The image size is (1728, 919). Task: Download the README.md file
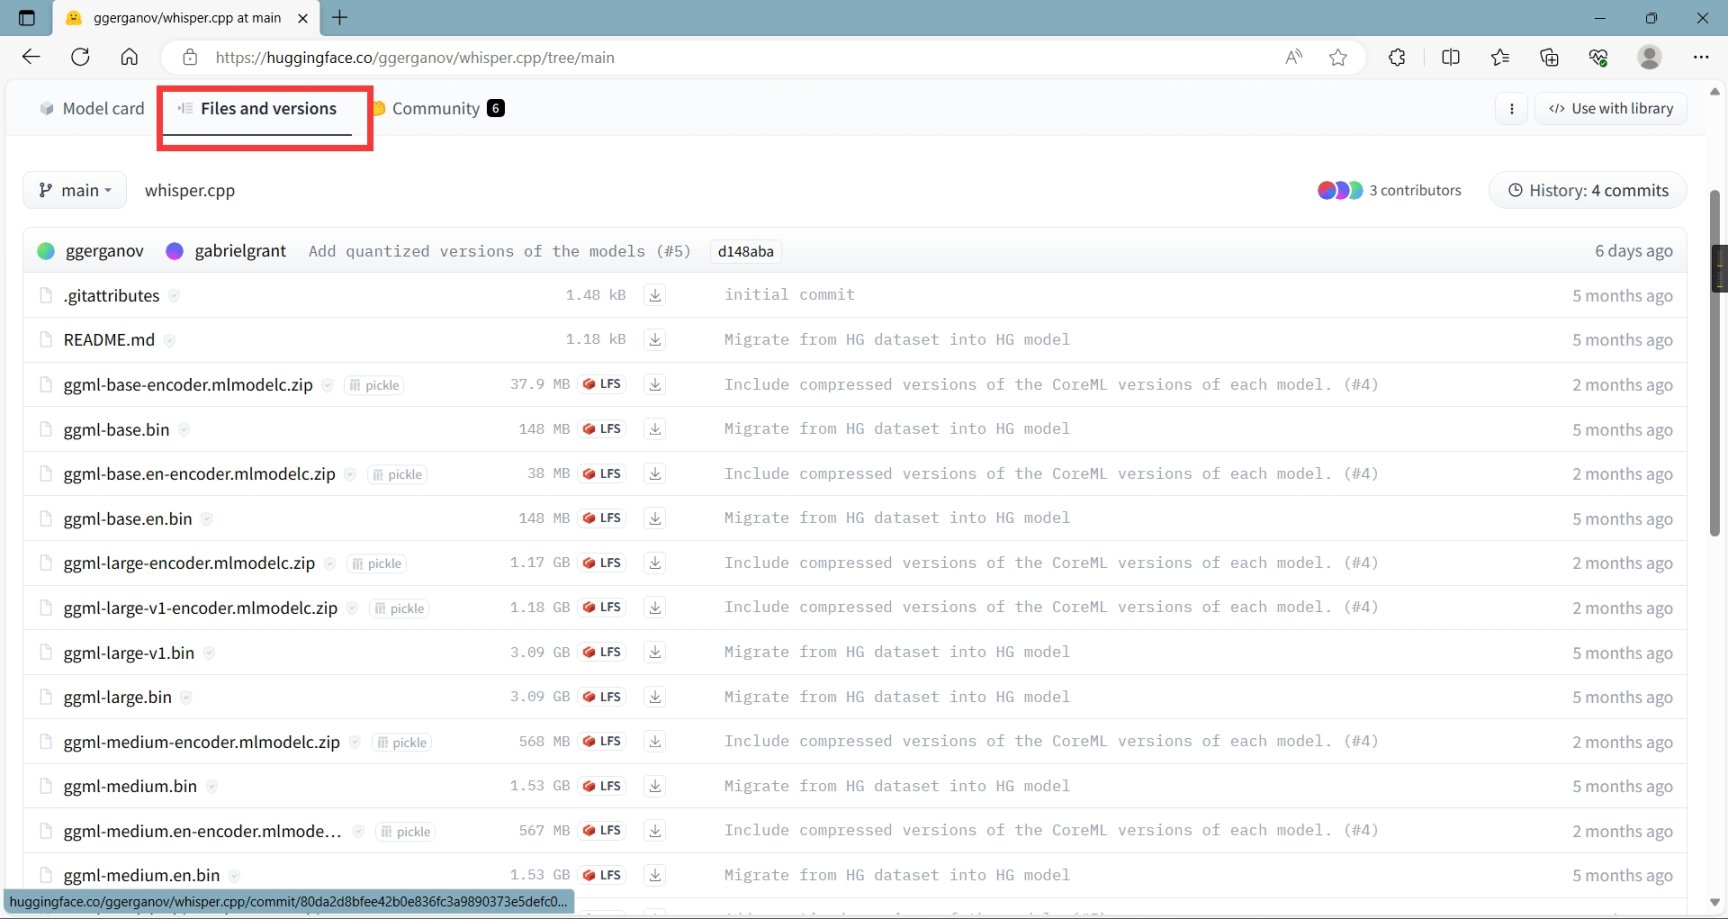[655, 340]
